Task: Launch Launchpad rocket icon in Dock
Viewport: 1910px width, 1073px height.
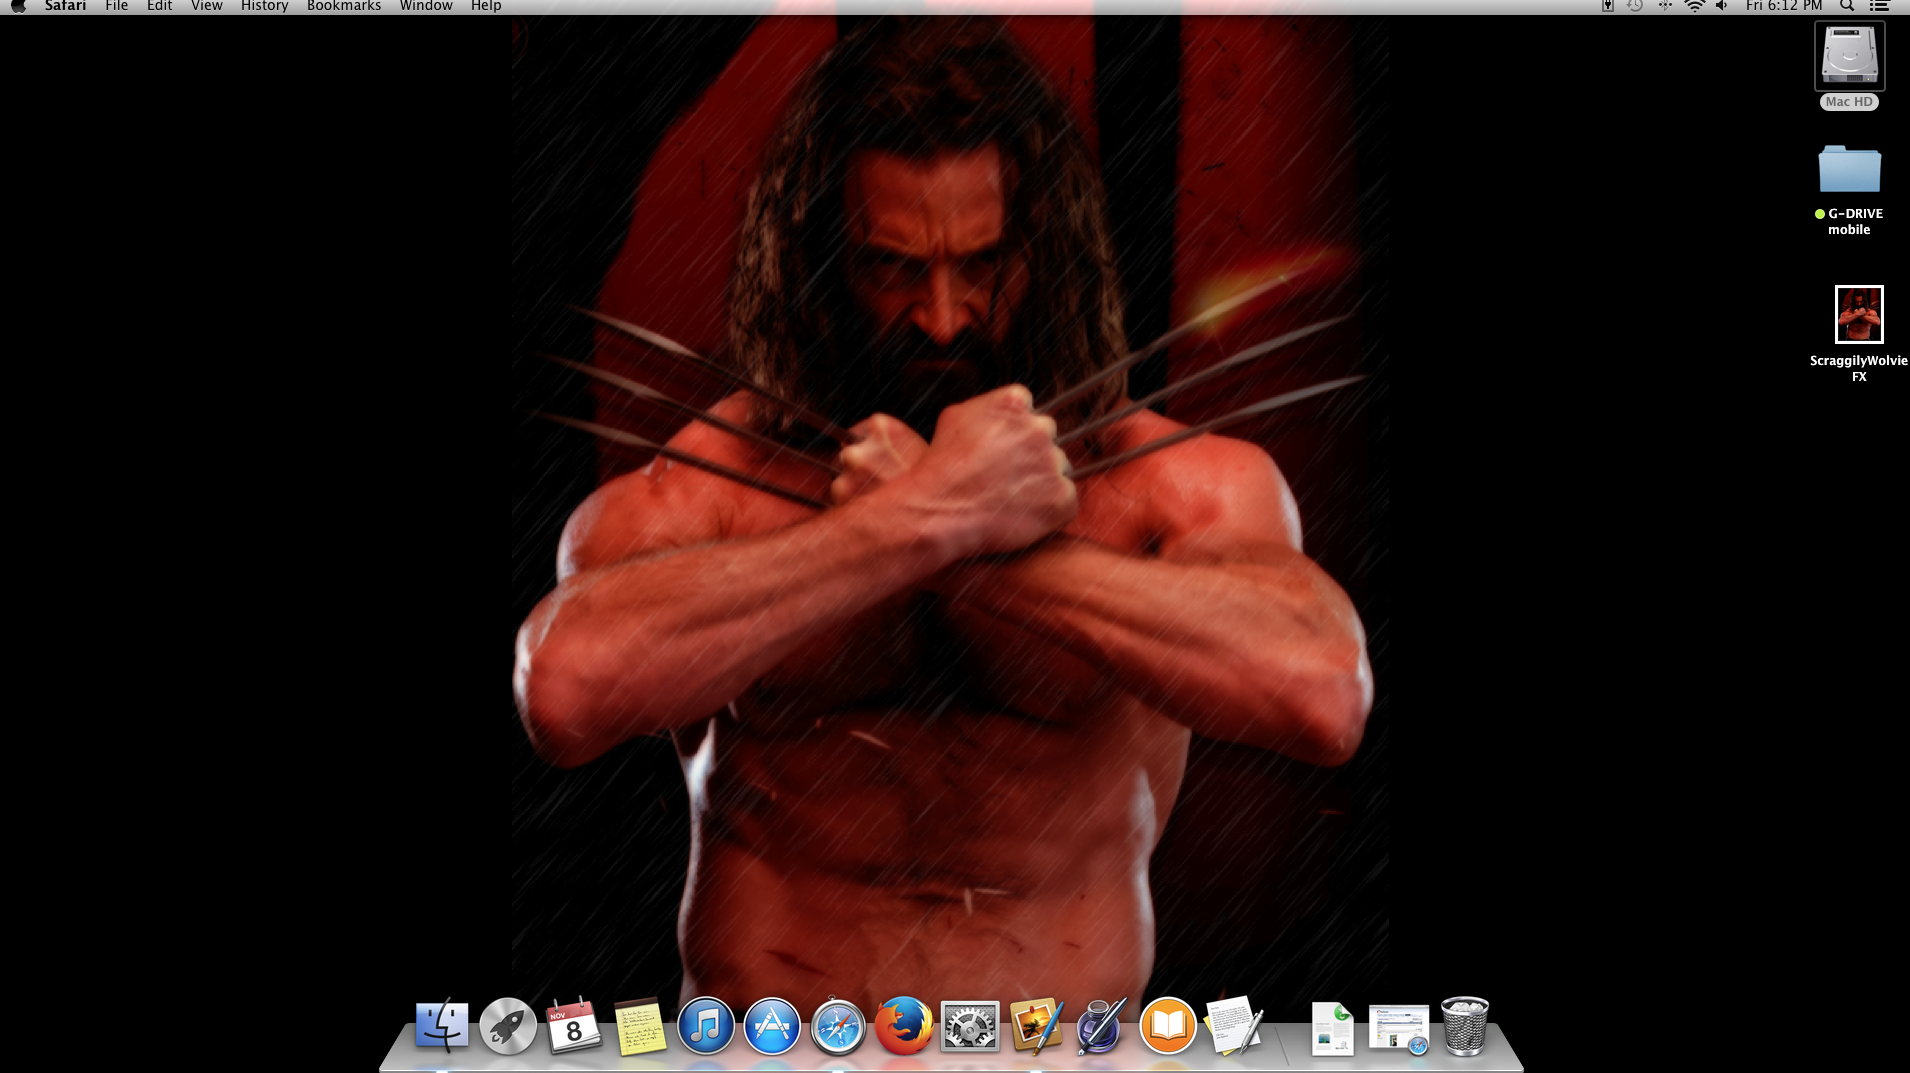Action: tap(508, 1025)
